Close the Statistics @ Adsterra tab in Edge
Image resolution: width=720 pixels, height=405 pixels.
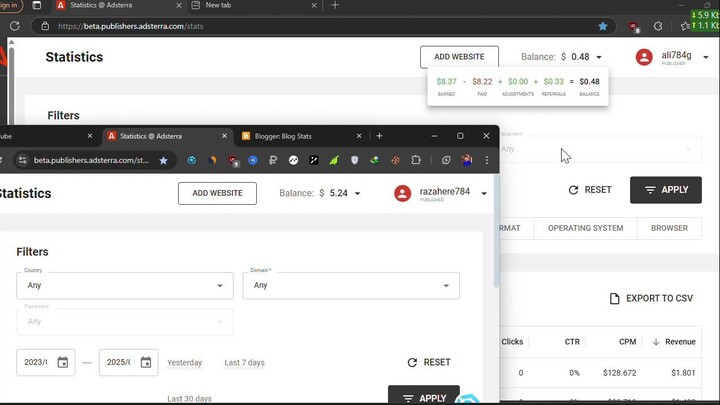point(179,6)
